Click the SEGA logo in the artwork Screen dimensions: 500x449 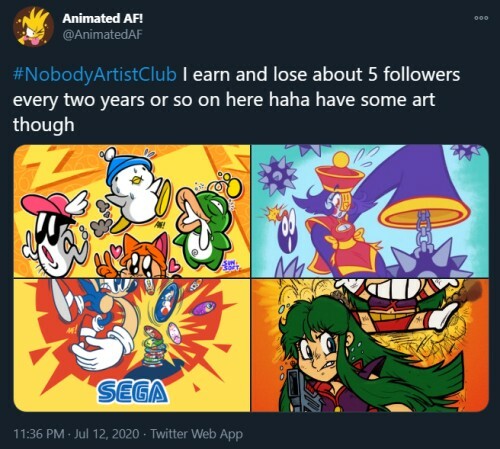132,392
